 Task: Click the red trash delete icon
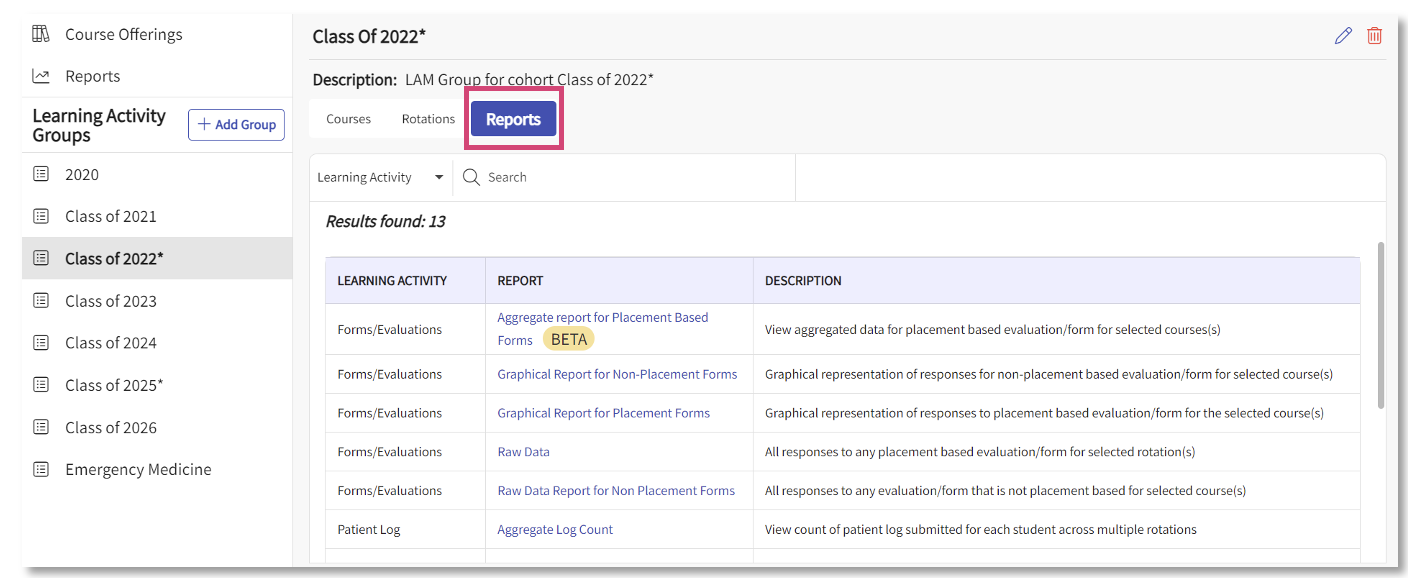pyautogui.click(x=1375, y=36)
